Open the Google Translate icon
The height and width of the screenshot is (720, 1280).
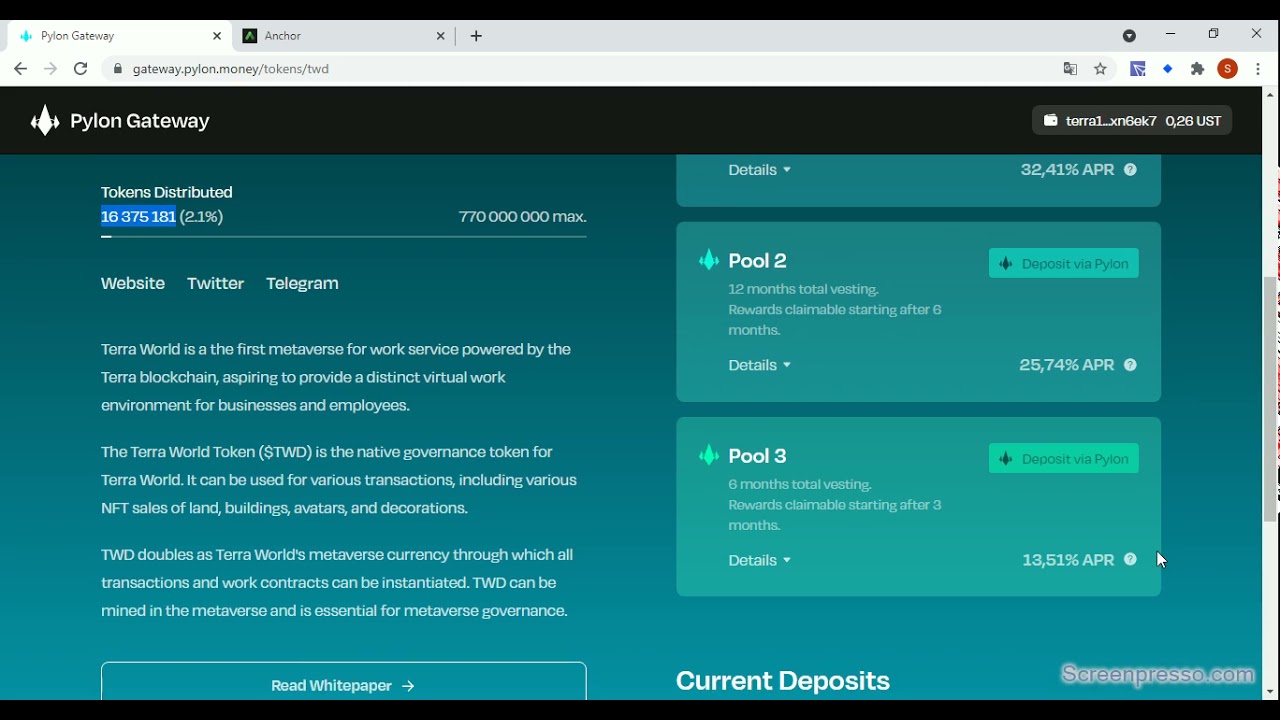1070,69
